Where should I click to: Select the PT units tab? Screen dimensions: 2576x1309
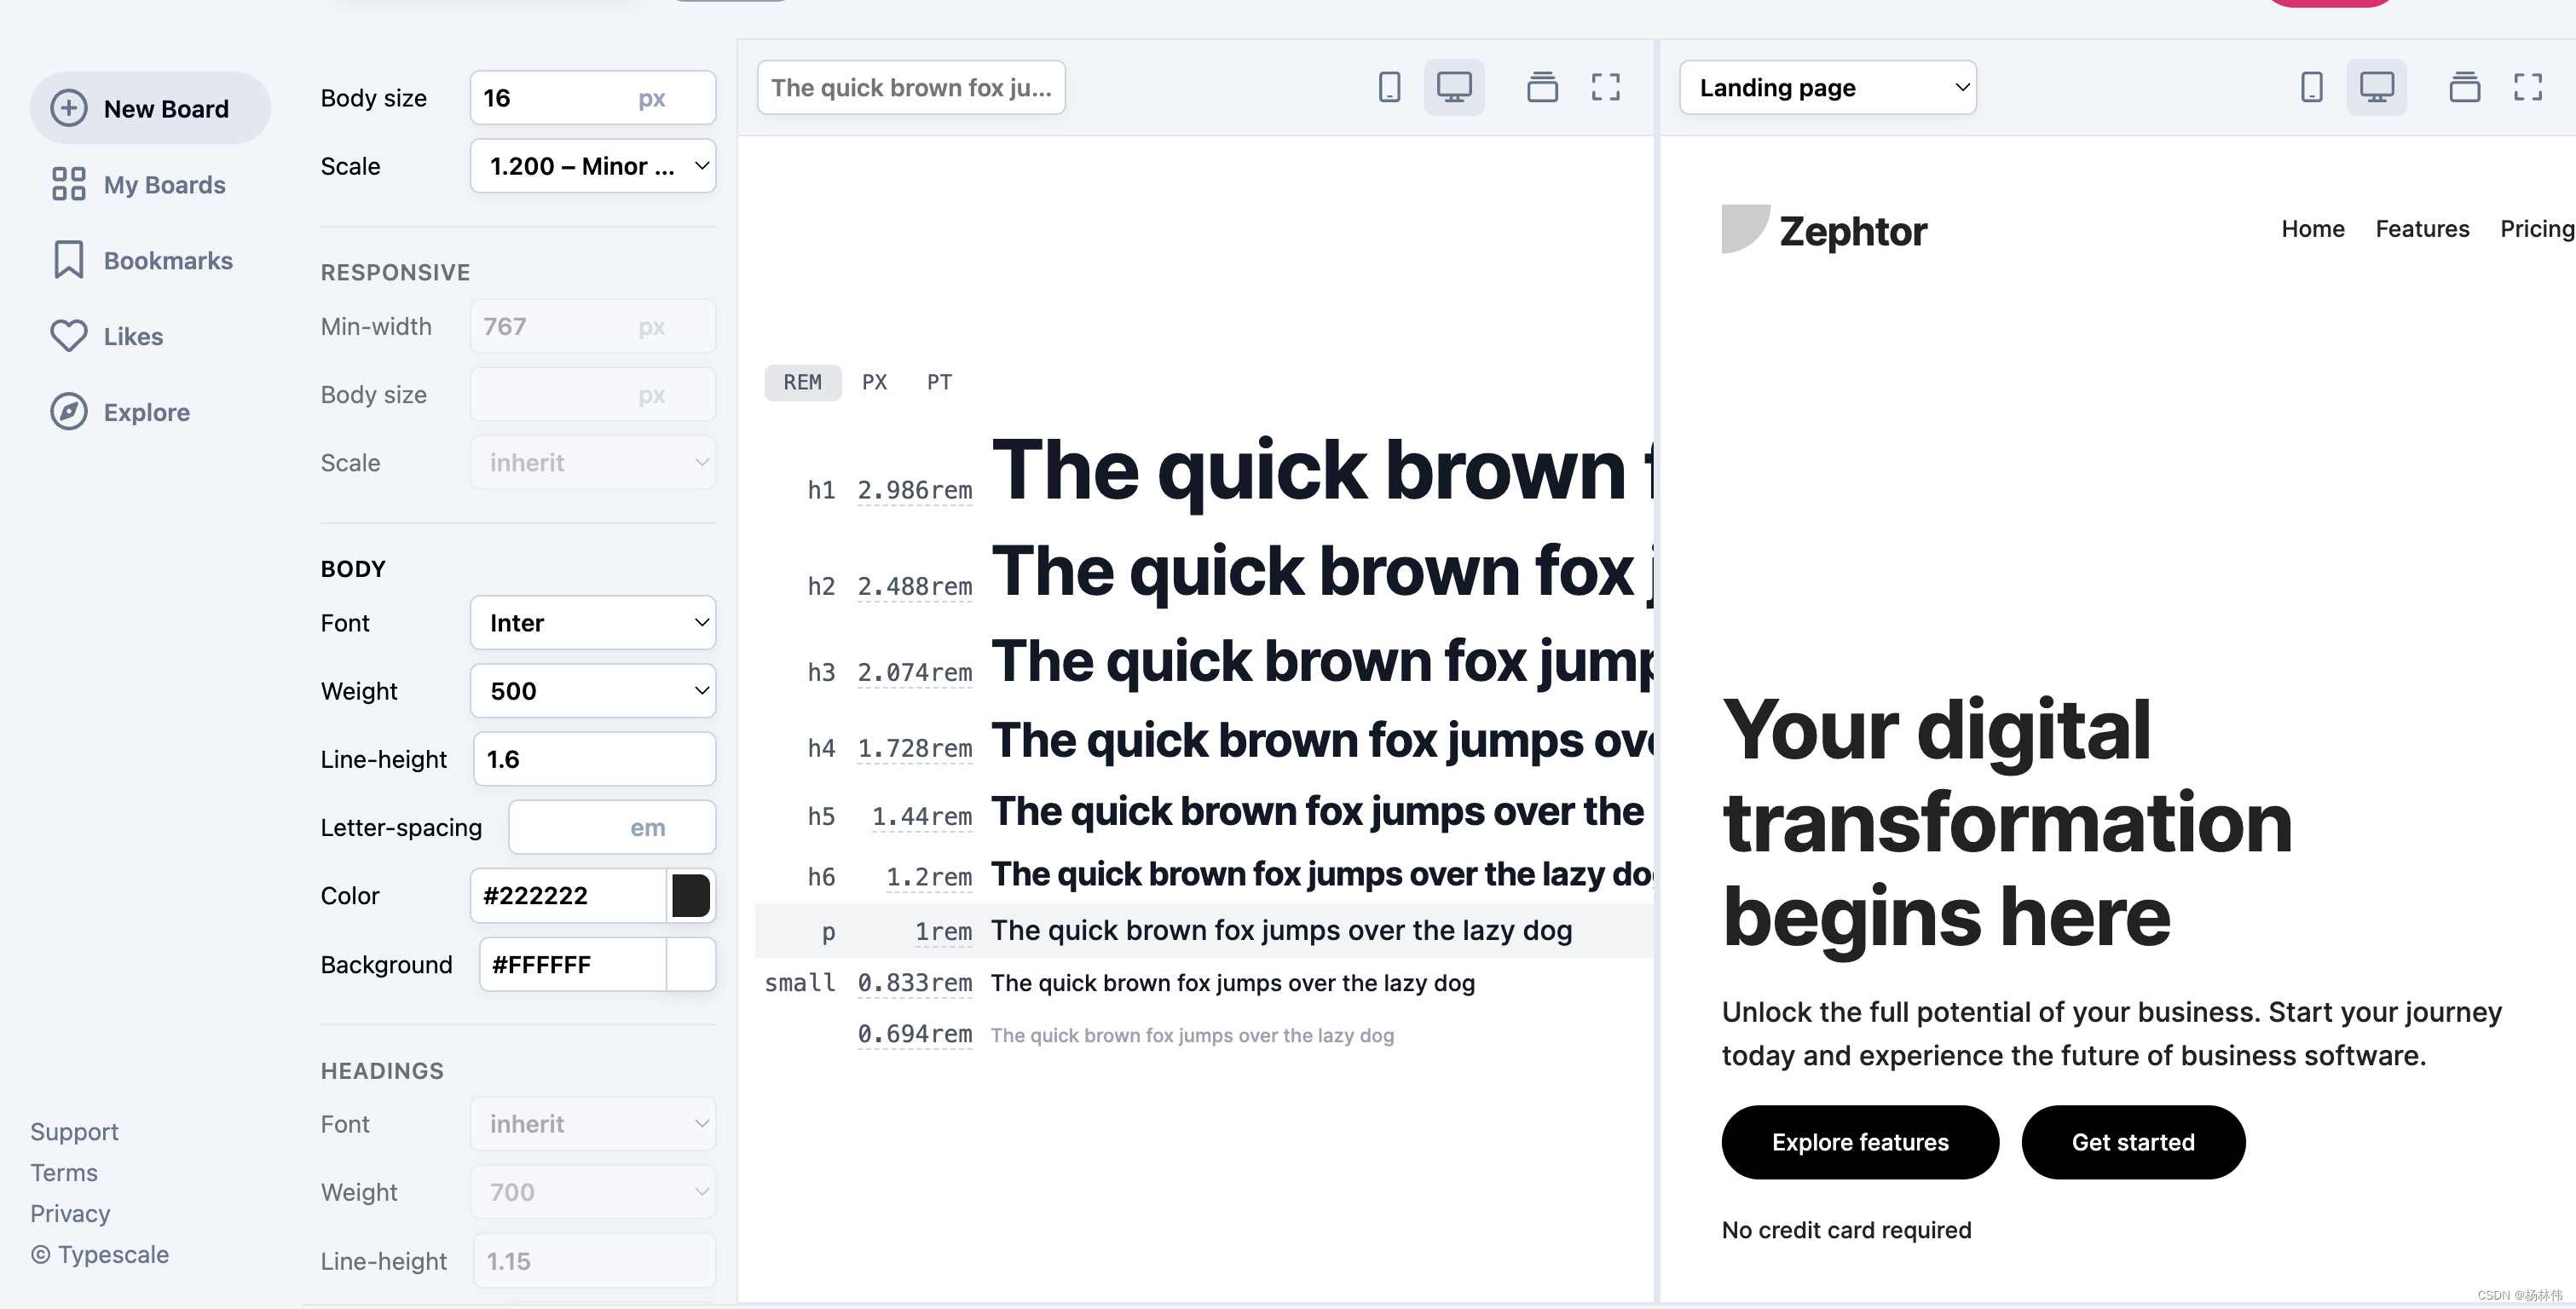[939, 382]
